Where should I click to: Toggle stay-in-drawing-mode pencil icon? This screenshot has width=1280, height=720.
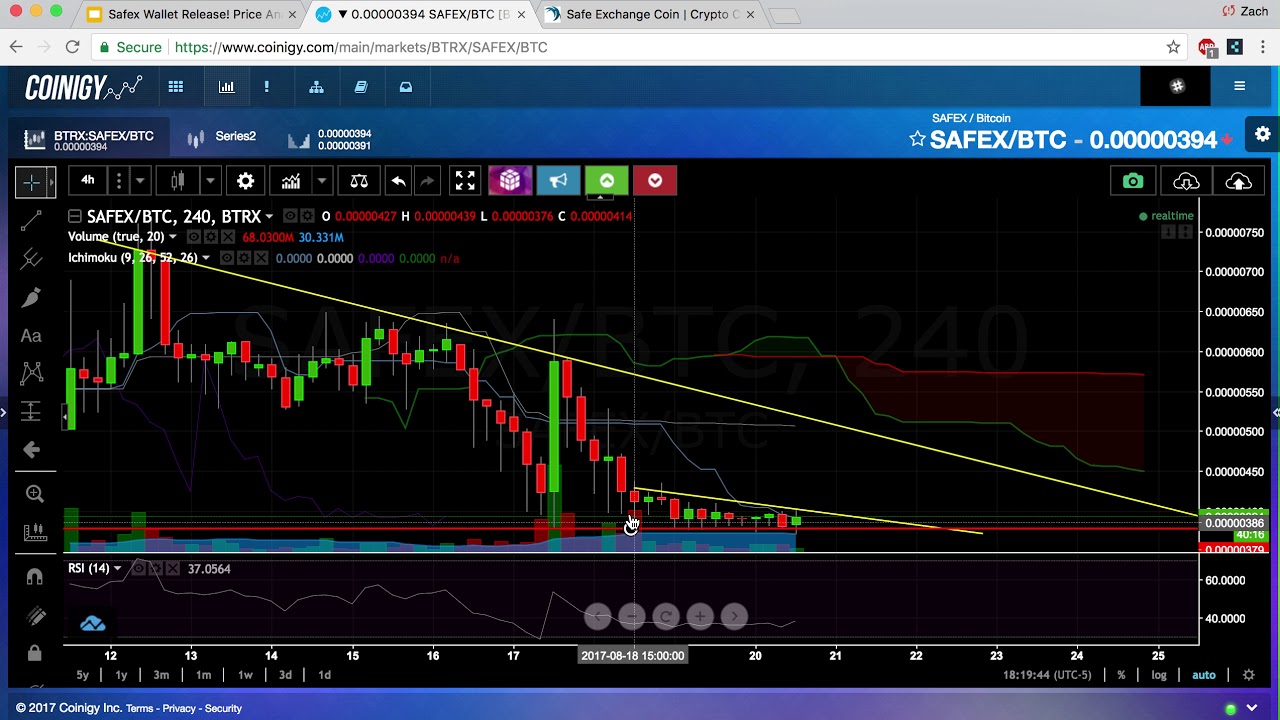tap(34, 616)
